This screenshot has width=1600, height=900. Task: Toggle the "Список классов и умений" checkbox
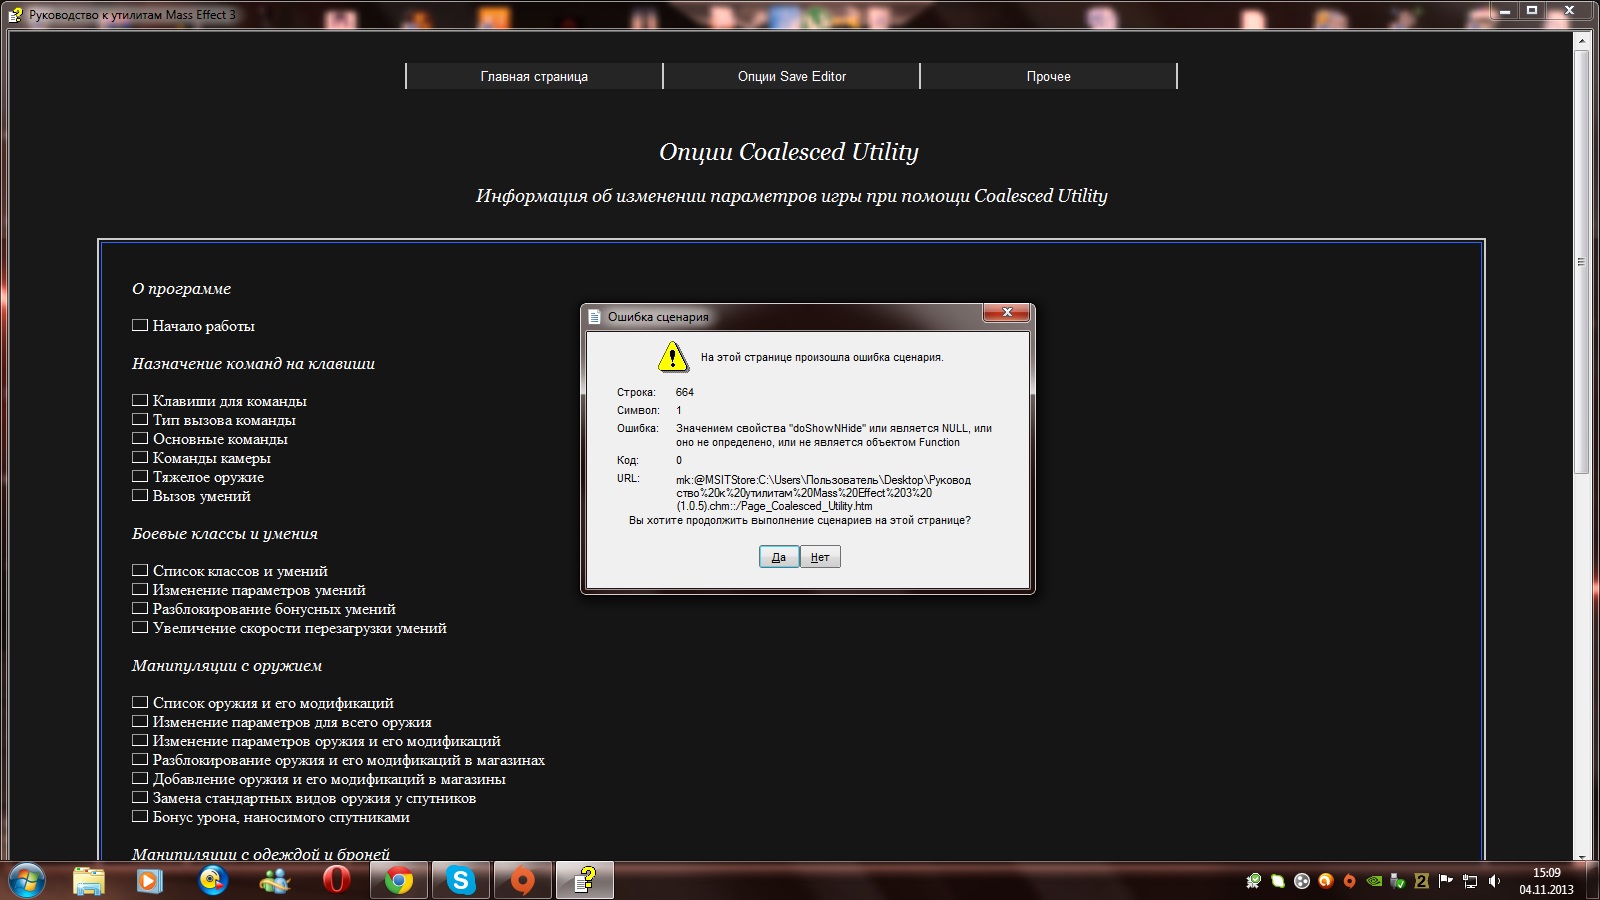click(140, 570)
